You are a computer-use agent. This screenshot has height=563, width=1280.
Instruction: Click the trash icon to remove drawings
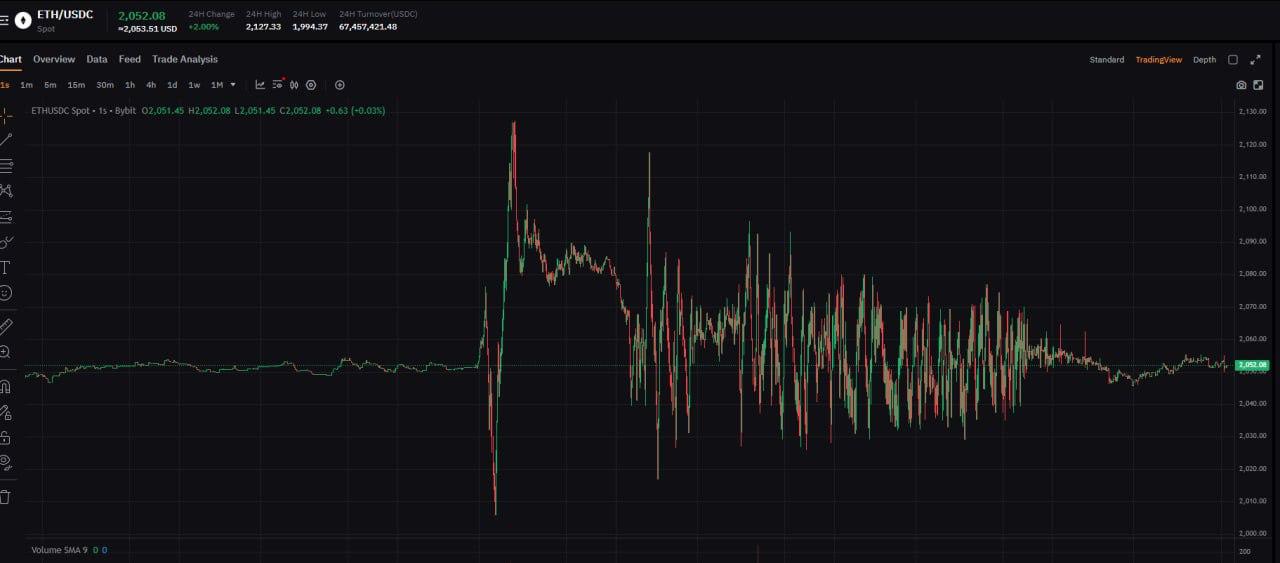(x=6, y=496)
